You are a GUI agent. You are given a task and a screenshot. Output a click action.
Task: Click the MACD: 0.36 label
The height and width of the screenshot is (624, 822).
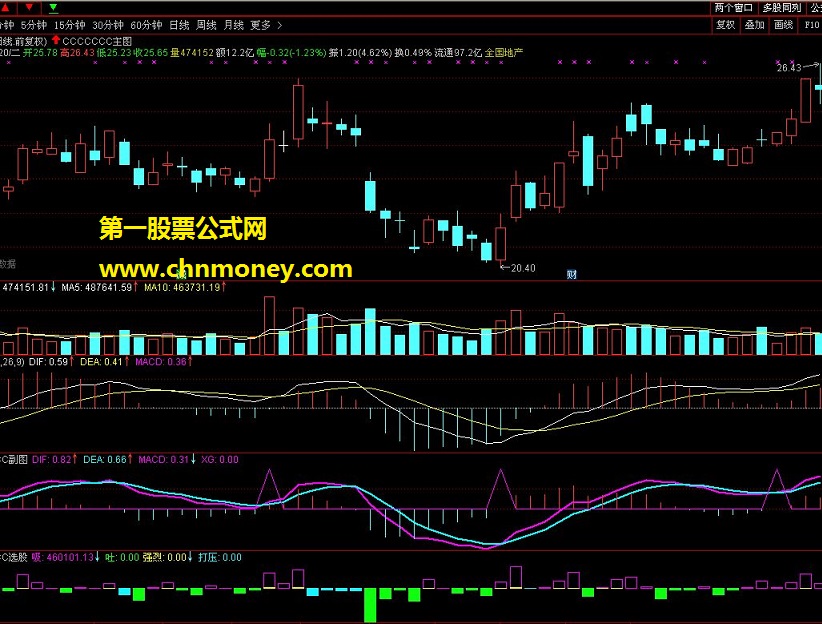point(160,362)
